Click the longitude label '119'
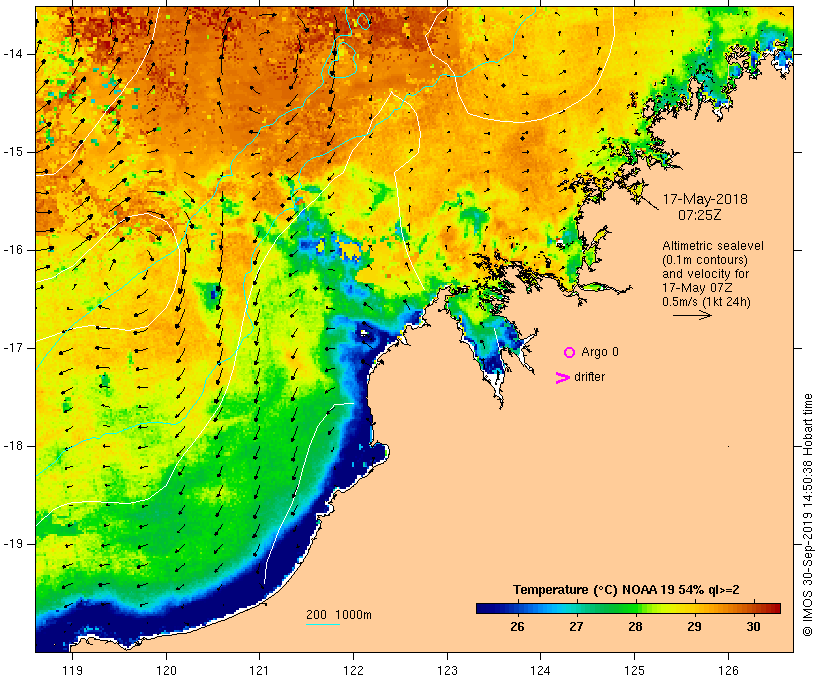 [72, 670]
